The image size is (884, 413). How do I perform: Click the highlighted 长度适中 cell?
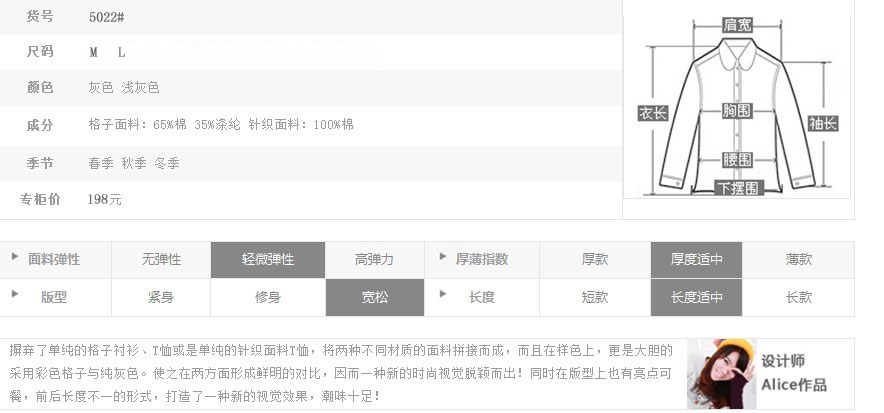696,297
